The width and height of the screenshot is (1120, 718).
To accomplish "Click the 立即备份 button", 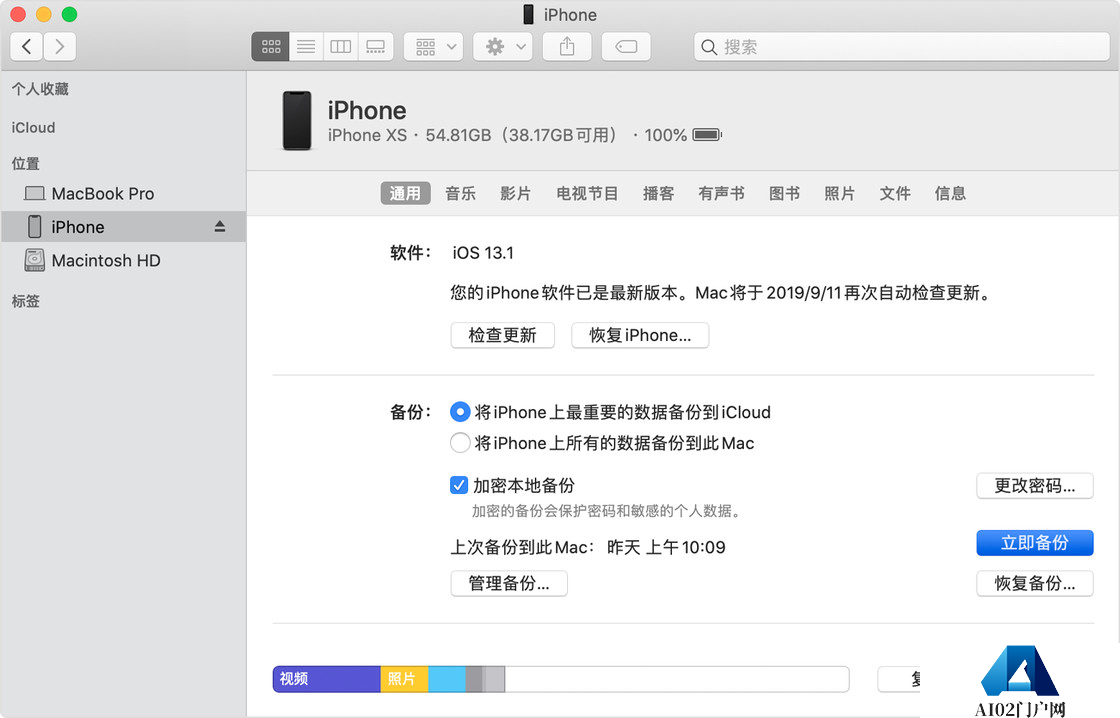I will pyautogui.click(x=1035, y=543).
